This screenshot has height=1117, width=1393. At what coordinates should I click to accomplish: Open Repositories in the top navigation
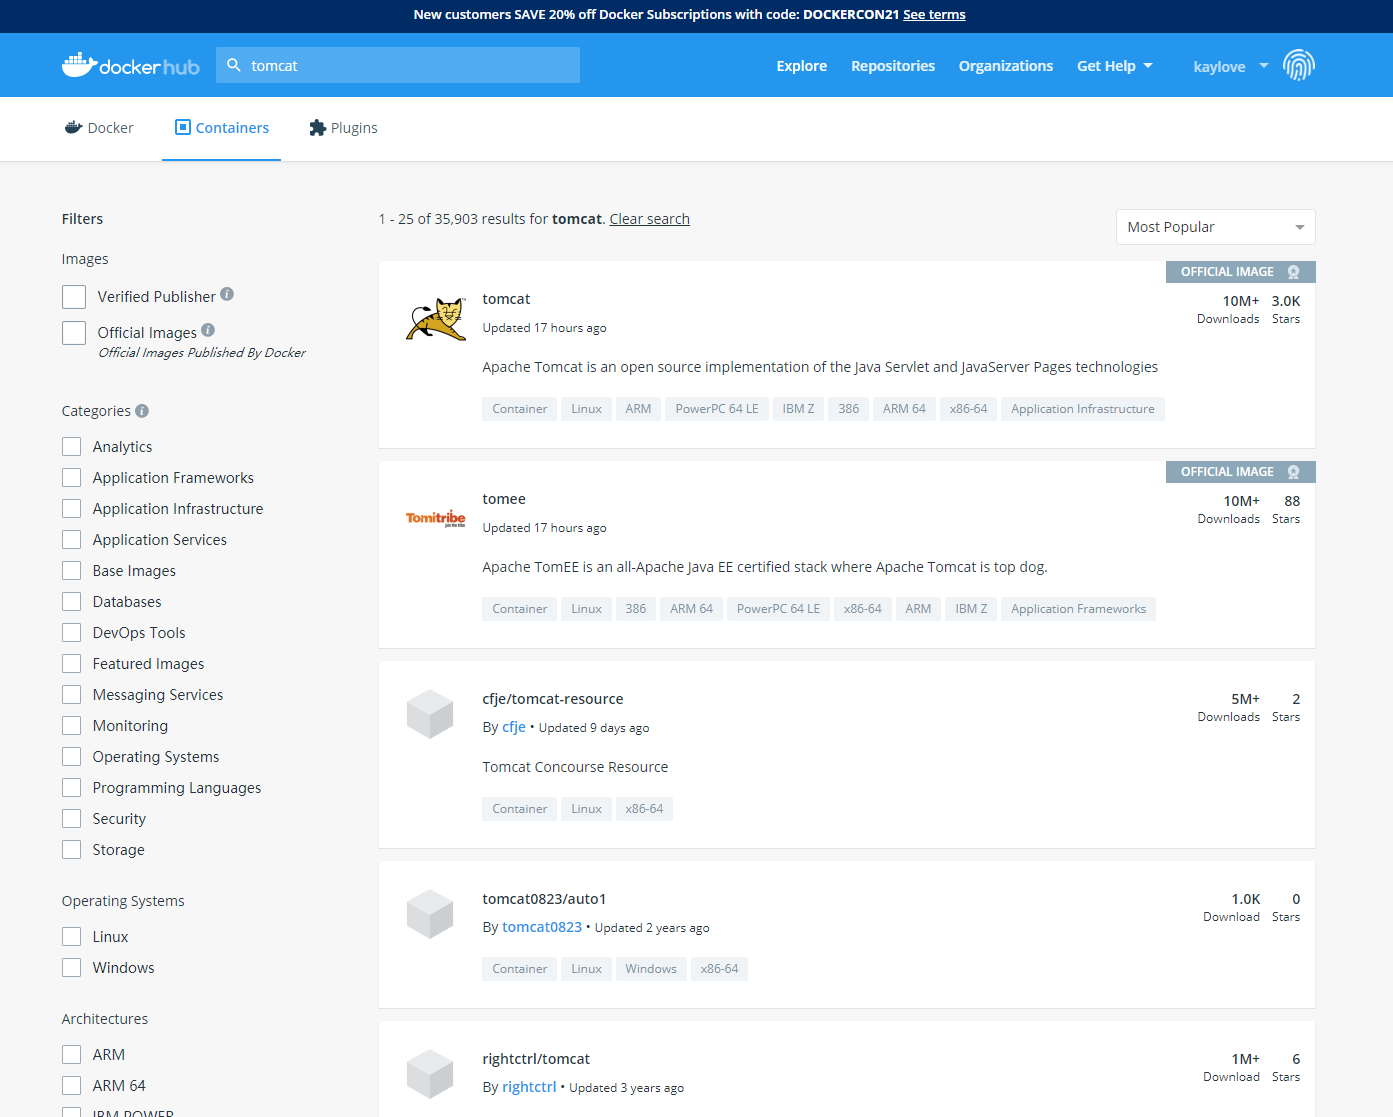coord(893,66)
